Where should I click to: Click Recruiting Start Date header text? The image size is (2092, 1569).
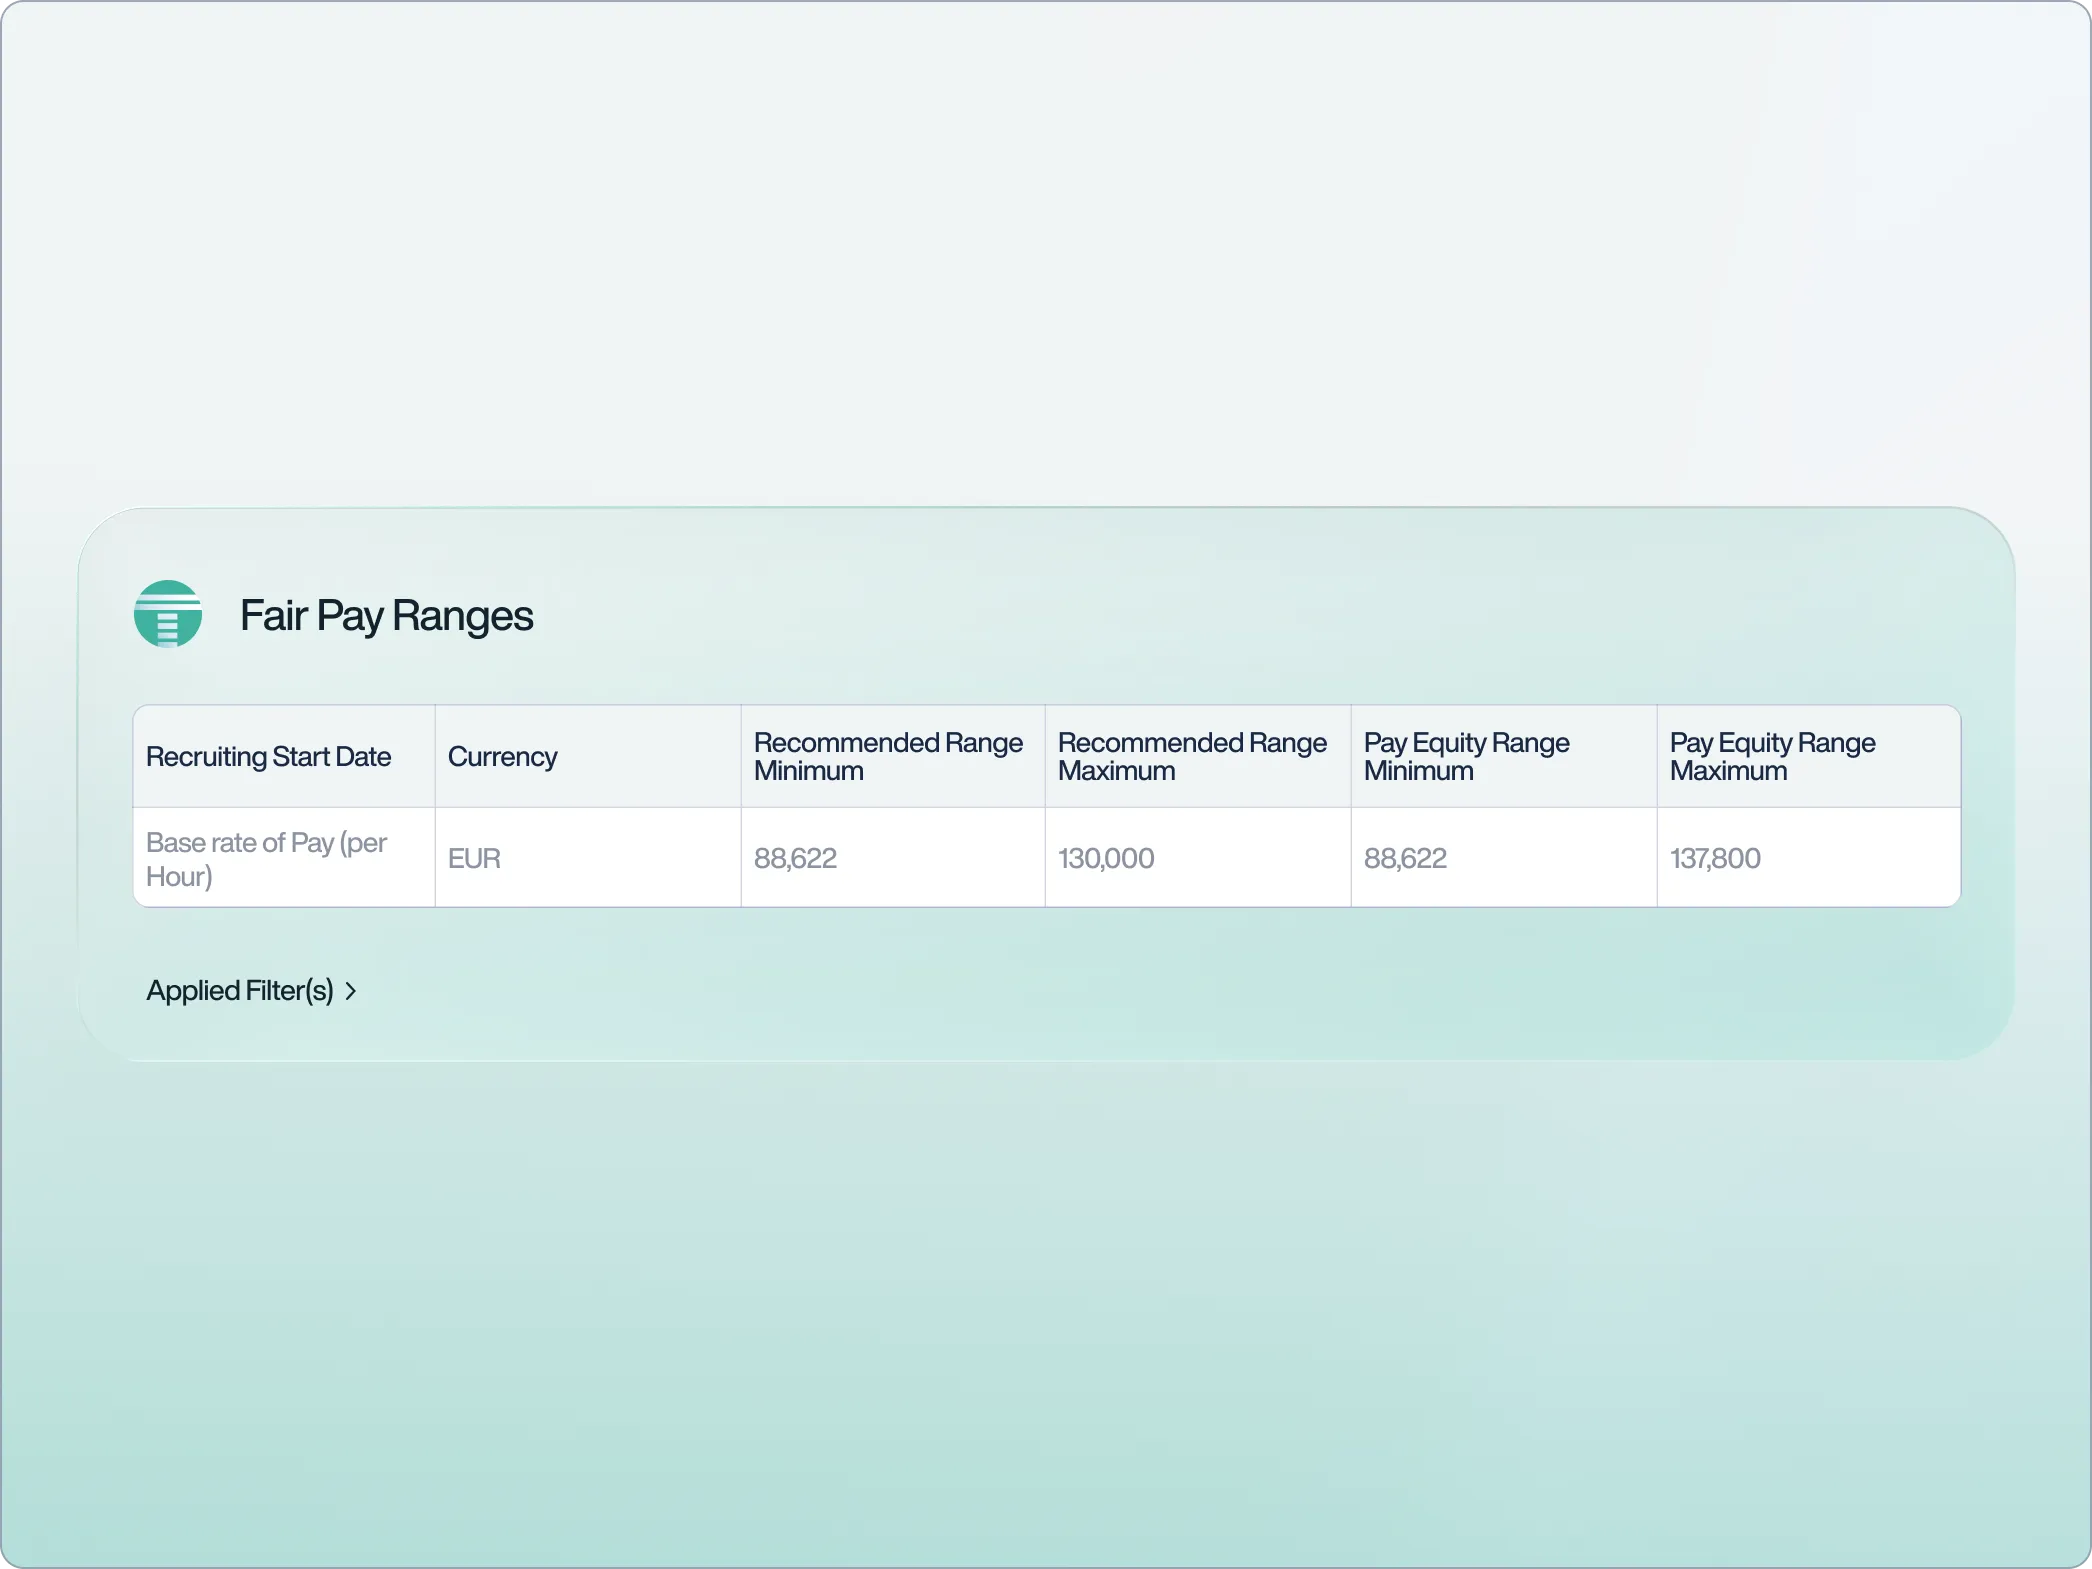[268, 757]
